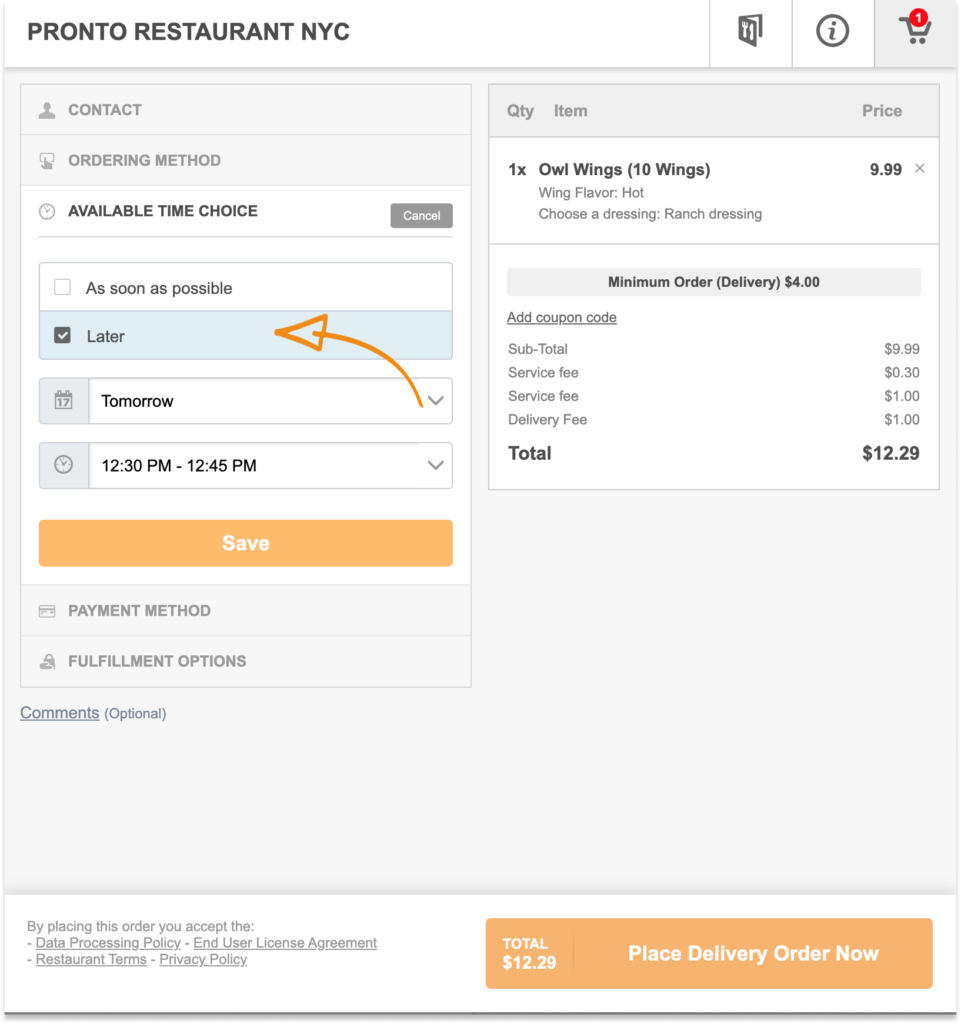Click the clock icon beside time range
961x1024 pixels.
pos(64,465)
